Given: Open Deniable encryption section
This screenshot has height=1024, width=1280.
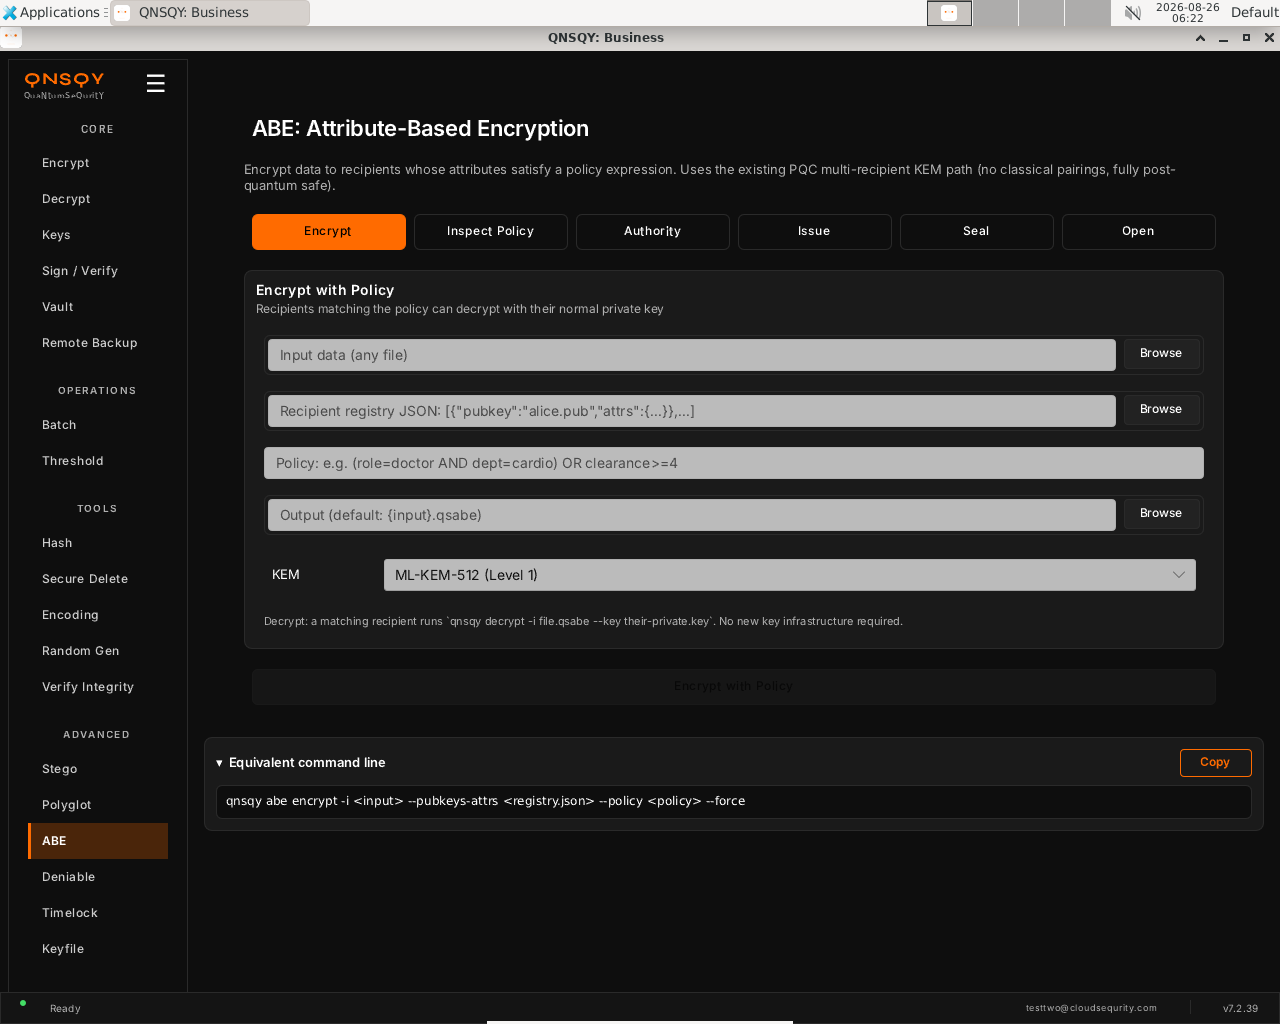Looking at the screenshot, I should pos(98,877).
